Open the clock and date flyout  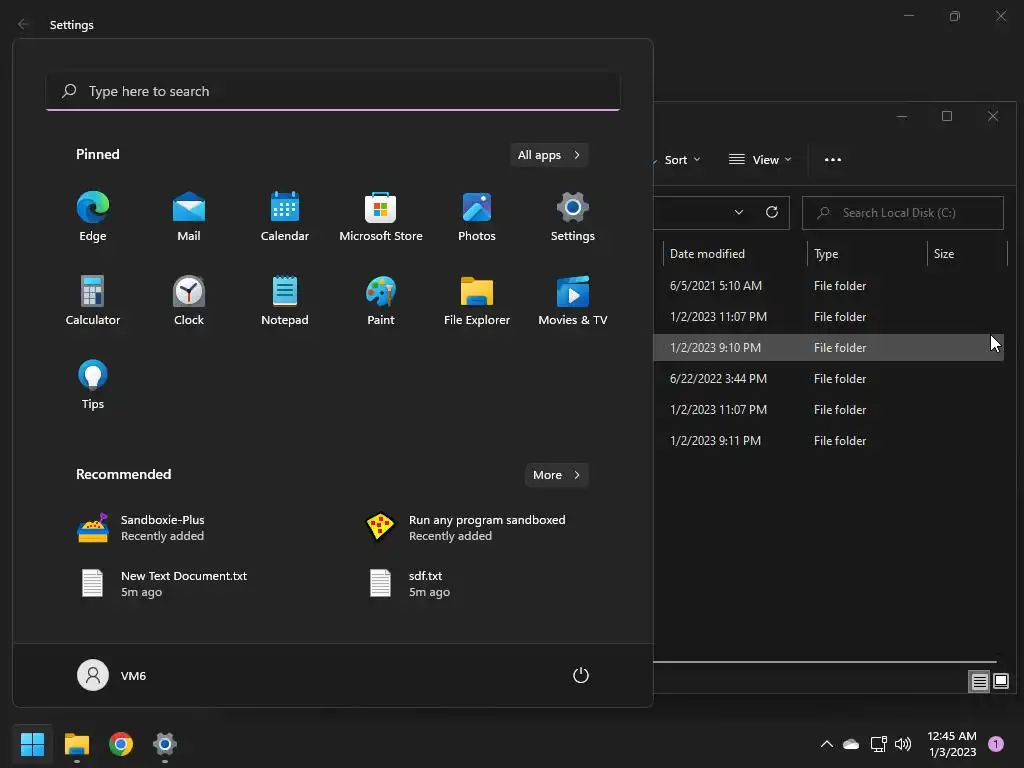[x=952, y=744]
